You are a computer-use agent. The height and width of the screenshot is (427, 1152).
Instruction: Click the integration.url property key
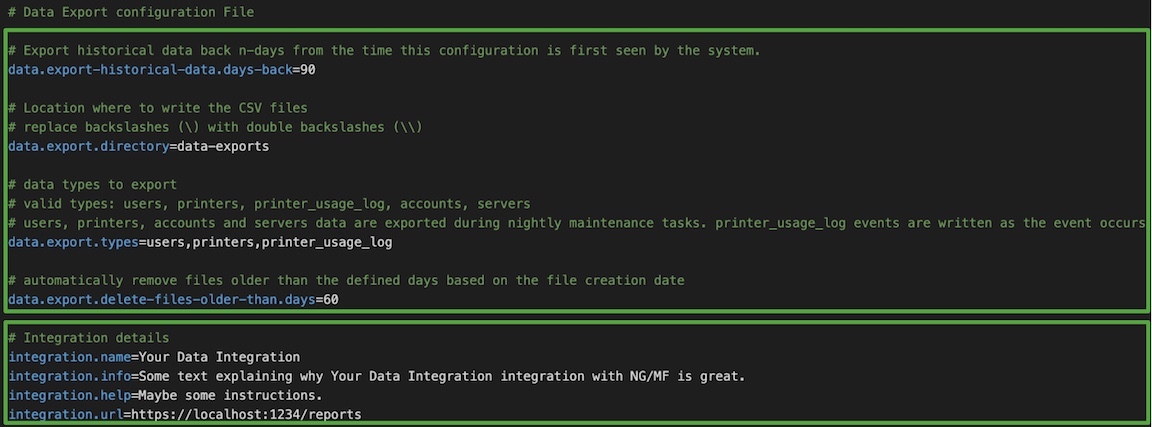[x=66, y=415]
